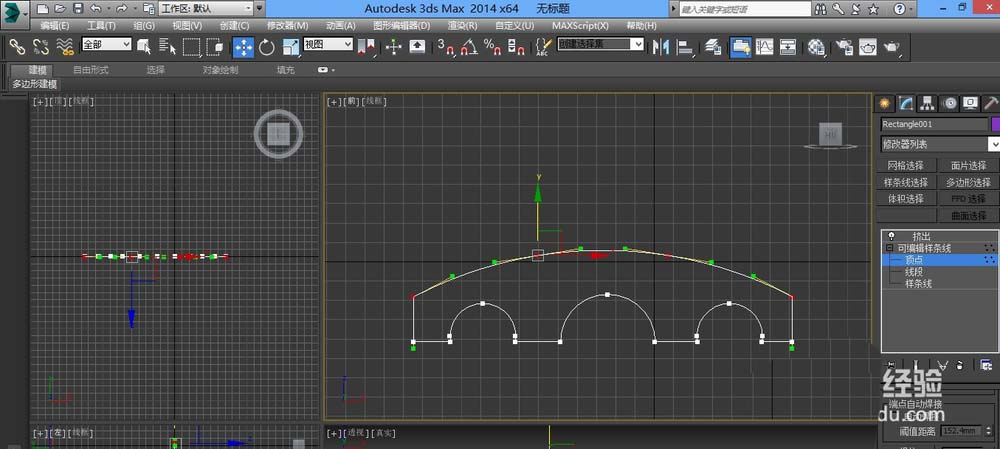1000x449 pixels.
Task: Activate the Select and Rotate tool
Action: tap(267, 47)
